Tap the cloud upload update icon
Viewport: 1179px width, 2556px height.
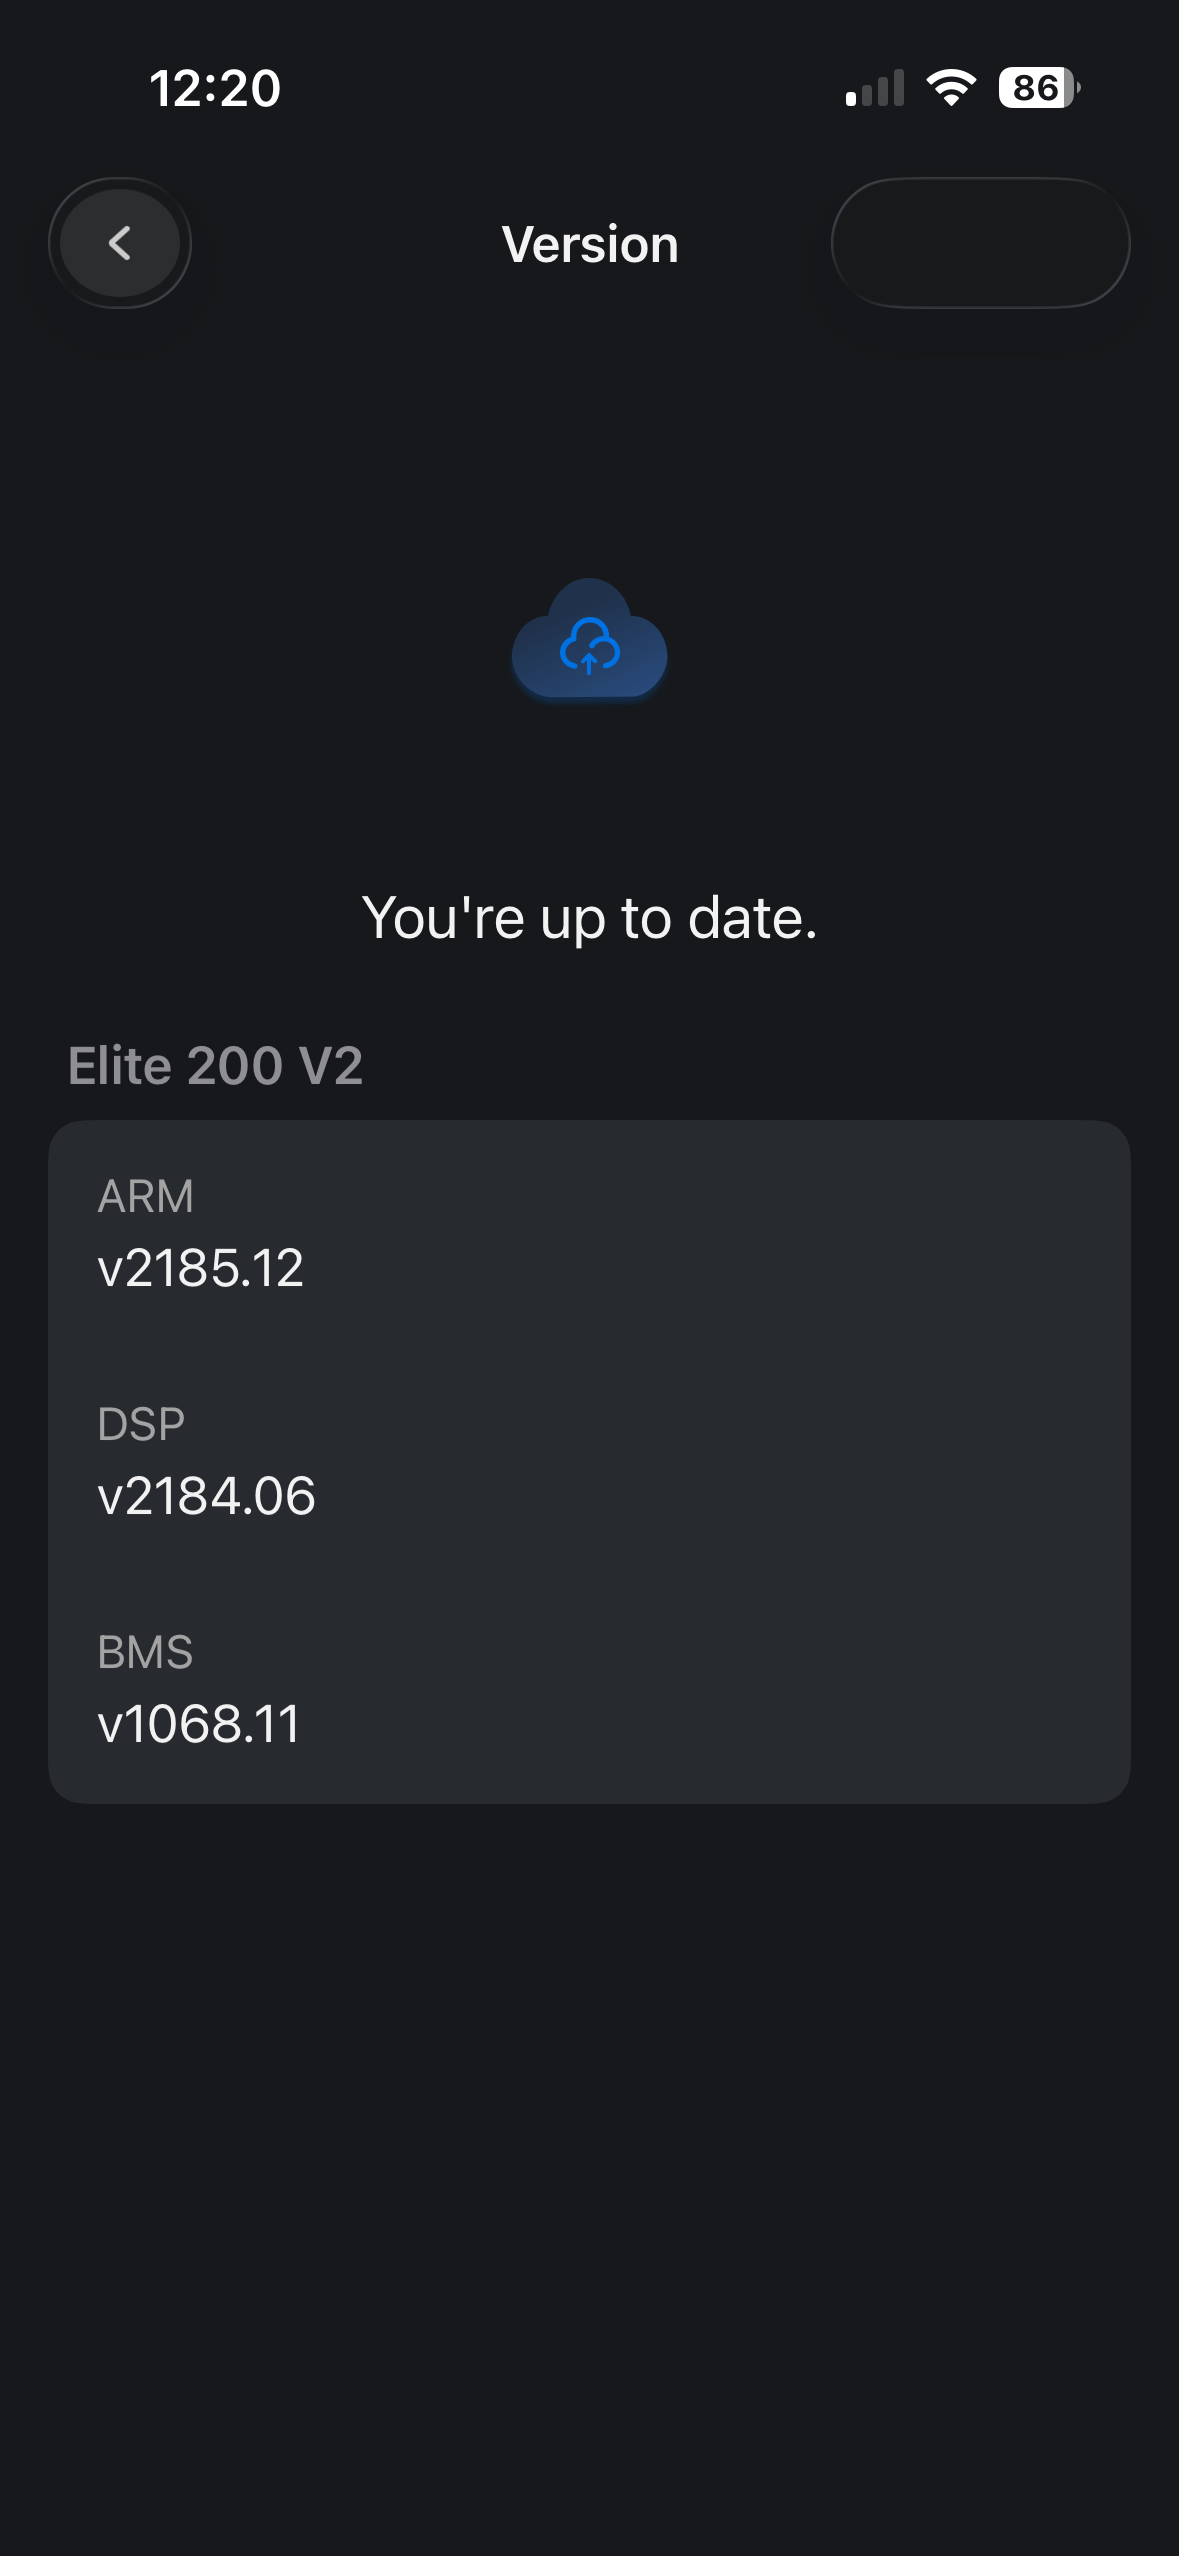click(x=589, y=647)
